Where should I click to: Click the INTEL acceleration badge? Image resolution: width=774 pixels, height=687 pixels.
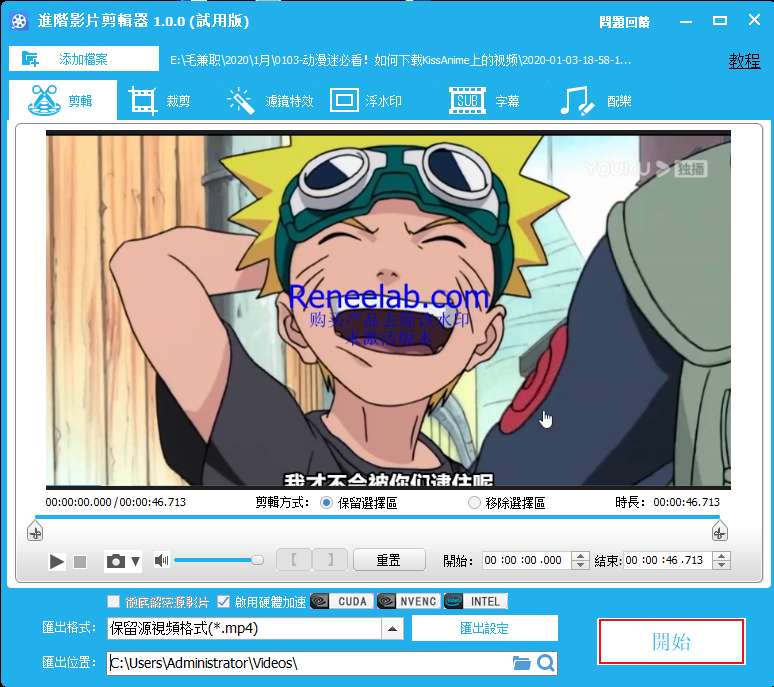476,601
